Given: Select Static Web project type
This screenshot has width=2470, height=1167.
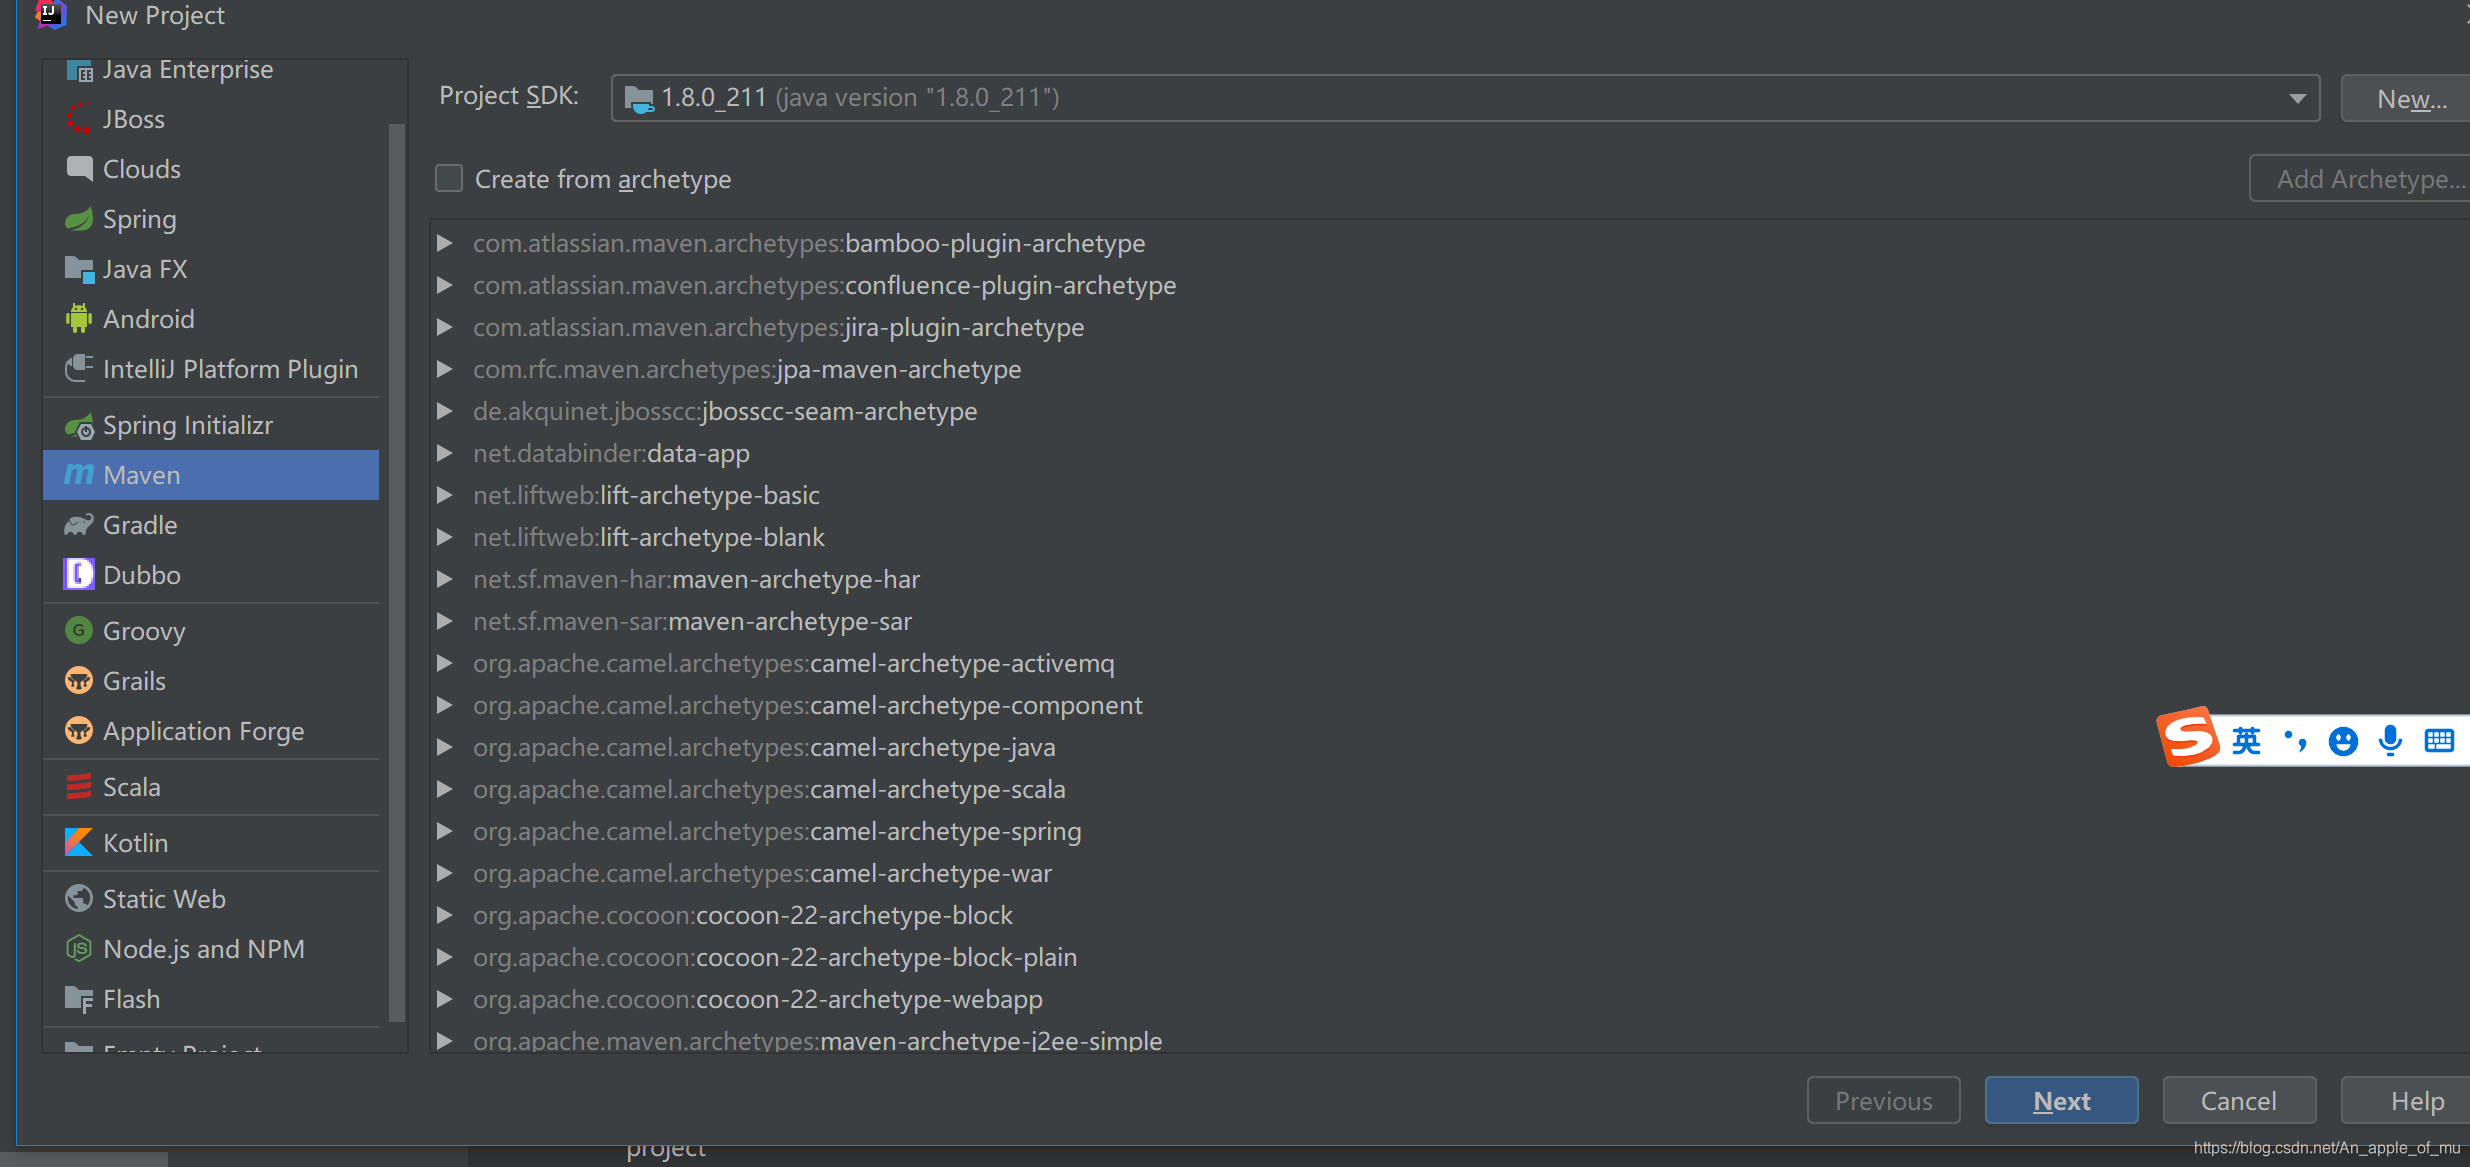Looking at the screenshot, I should (211, 899).
